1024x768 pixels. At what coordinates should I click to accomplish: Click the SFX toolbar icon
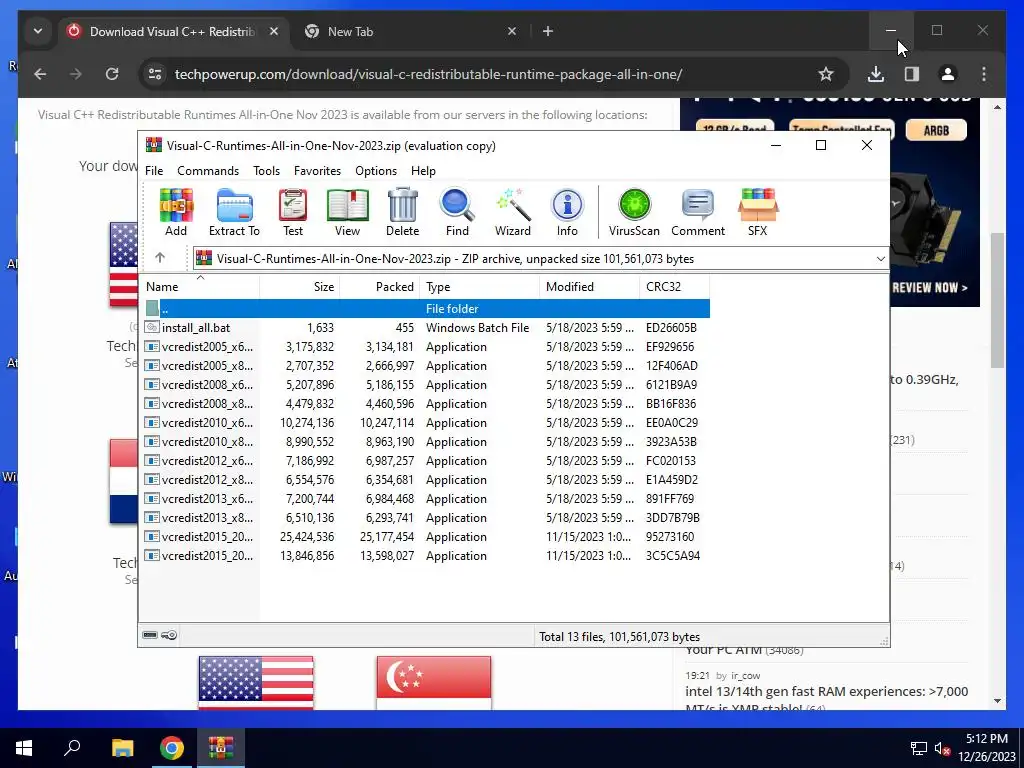758,212
